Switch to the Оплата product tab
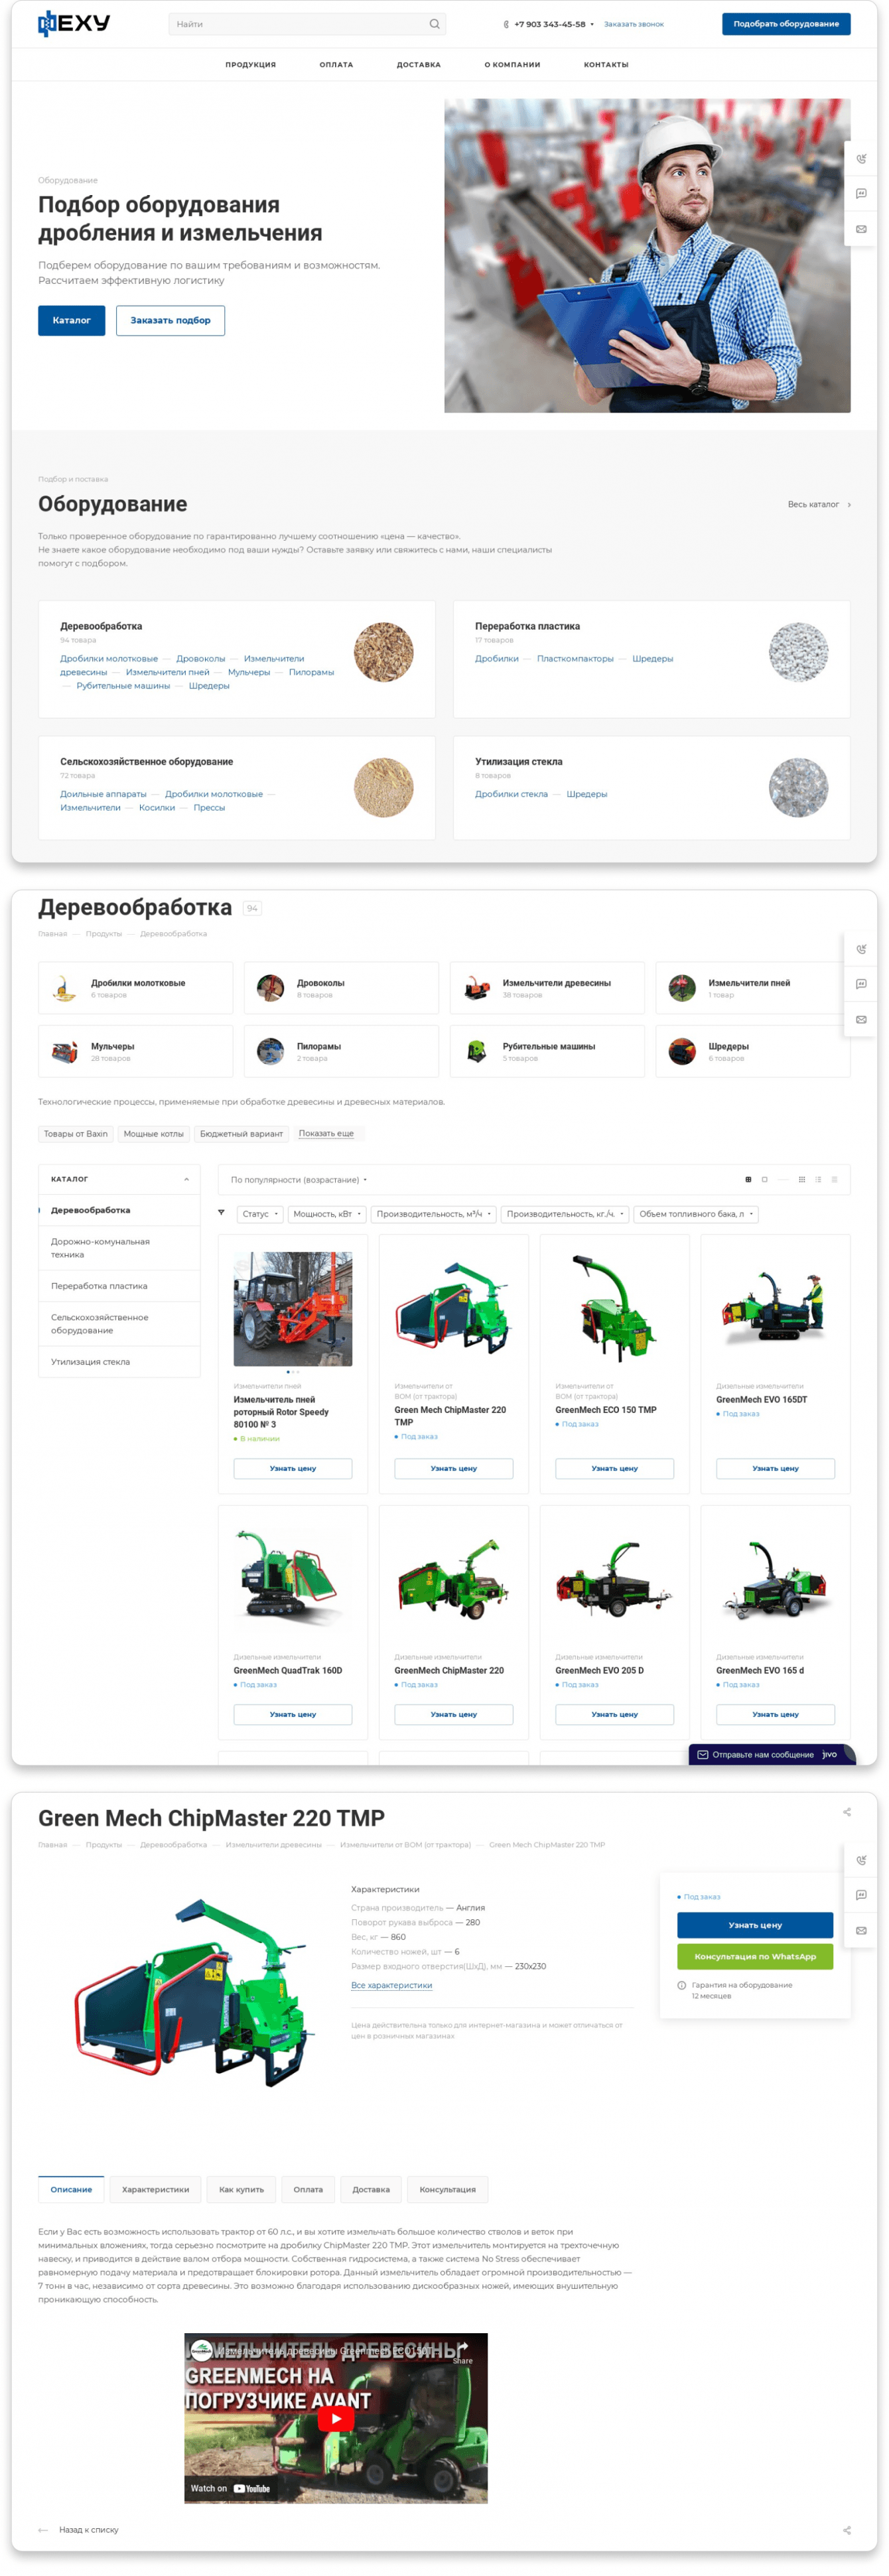This screenshot has width=889, height=2576. pos(308,2189)
